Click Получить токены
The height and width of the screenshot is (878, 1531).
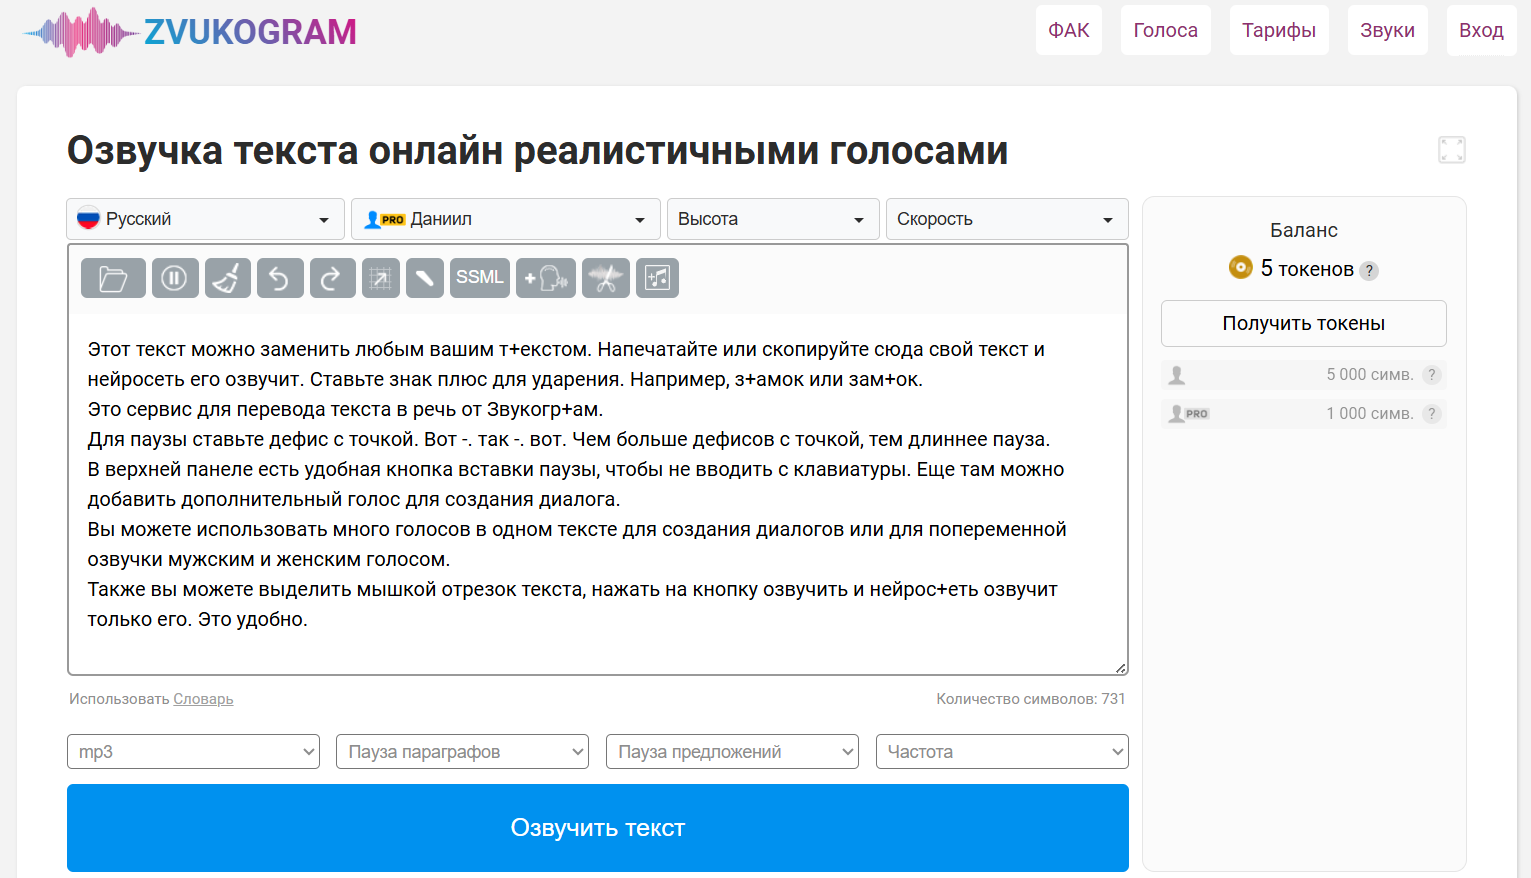click(1303, 323)
